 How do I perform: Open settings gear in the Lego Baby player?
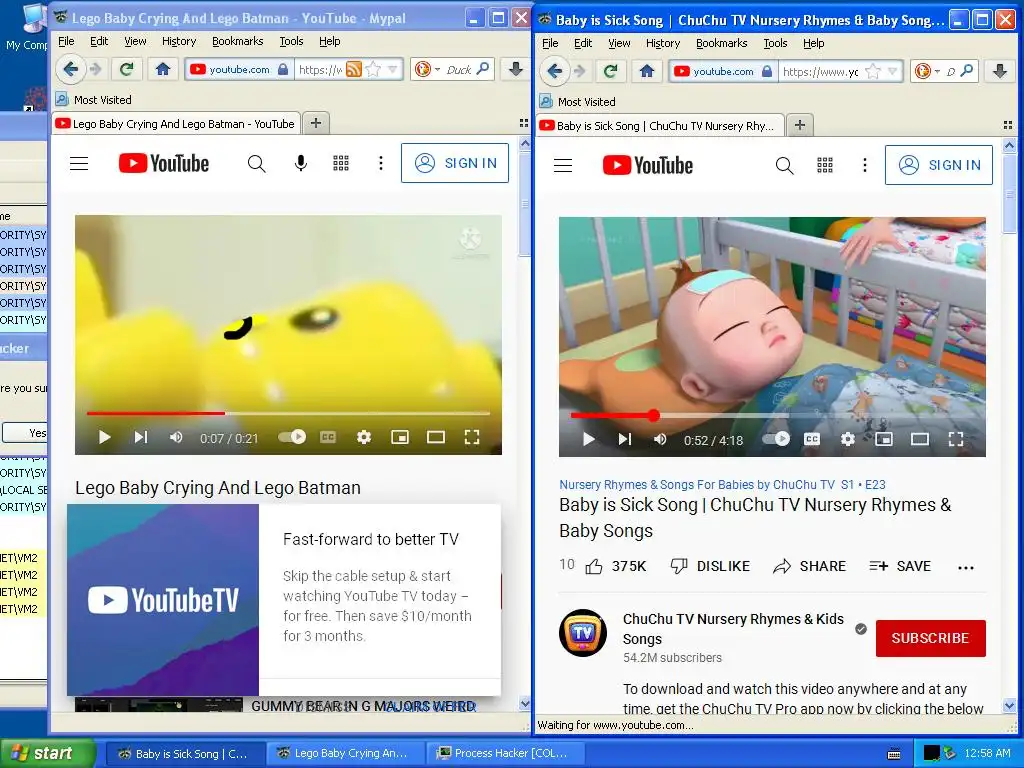click(x=364, y=437)
